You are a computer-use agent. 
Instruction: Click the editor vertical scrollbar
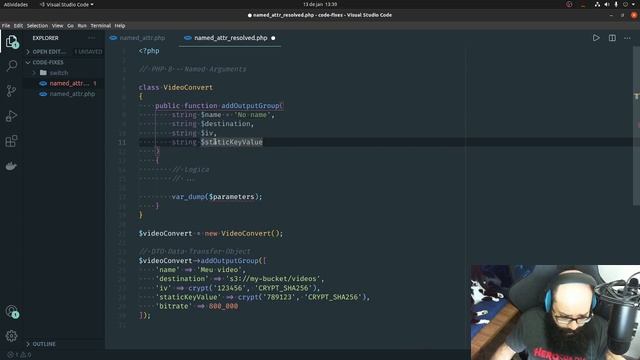[636, 127]
